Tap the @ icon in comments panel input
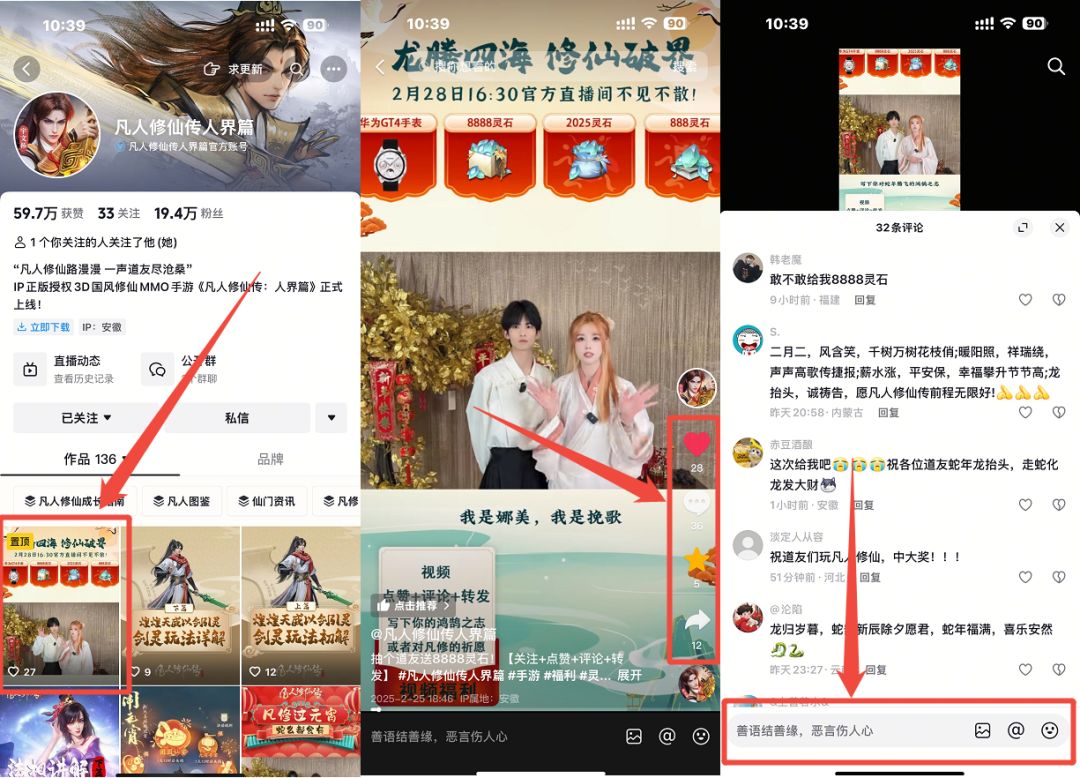Viewport: 1080px width, 778px height. coord(1016,730)
